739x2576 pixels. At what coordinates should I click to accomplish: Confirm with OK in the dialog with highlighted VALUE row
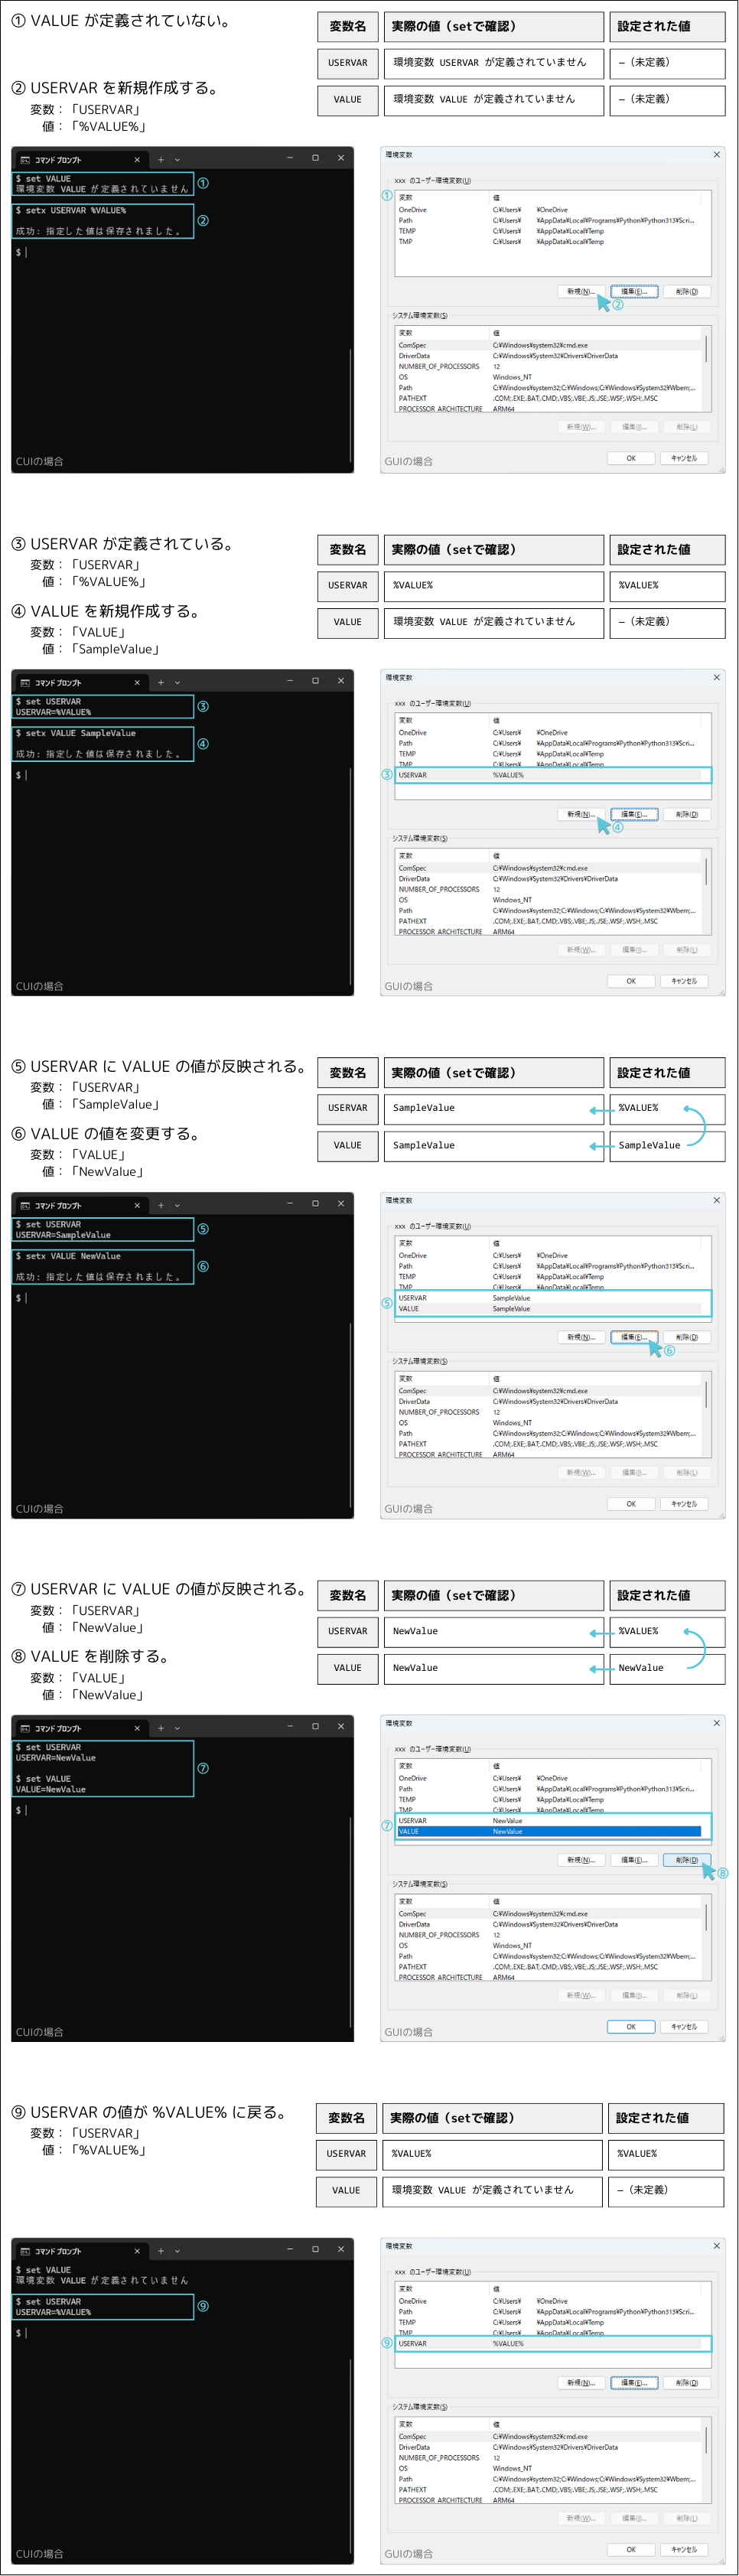point(631,2026)
